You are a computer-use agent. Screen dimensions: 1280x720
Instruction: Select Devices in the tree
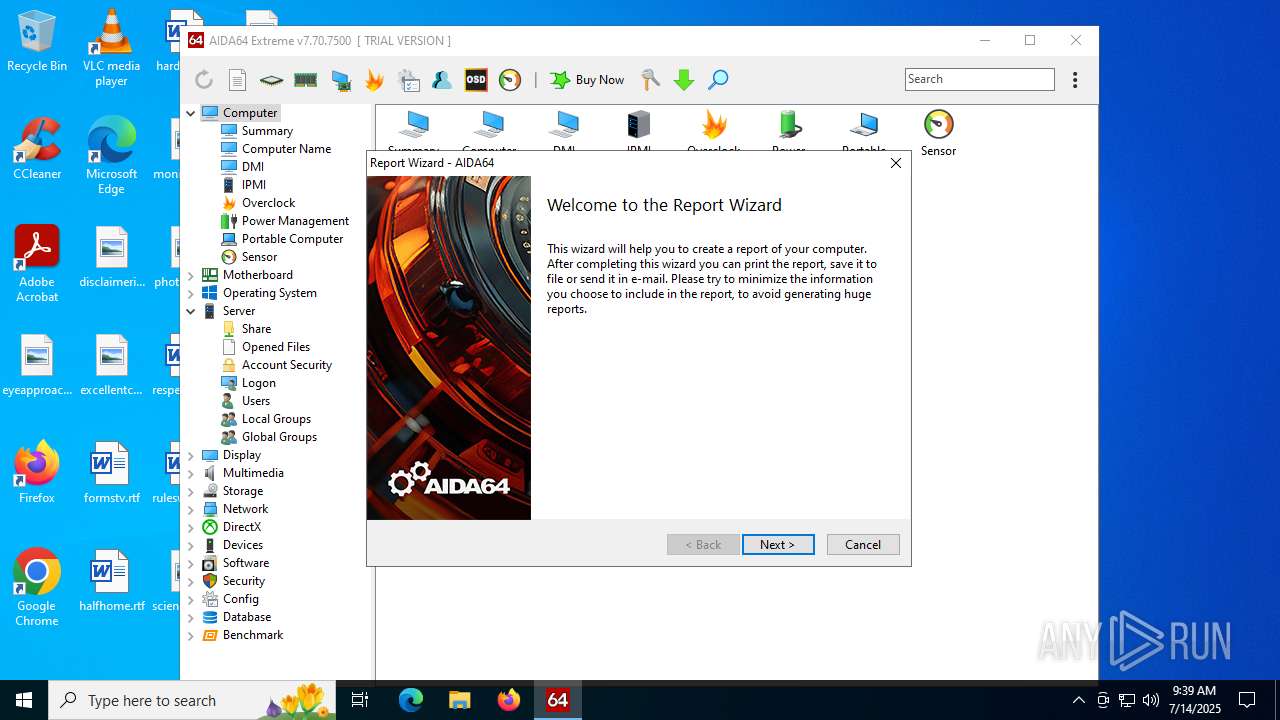[243, 545]
